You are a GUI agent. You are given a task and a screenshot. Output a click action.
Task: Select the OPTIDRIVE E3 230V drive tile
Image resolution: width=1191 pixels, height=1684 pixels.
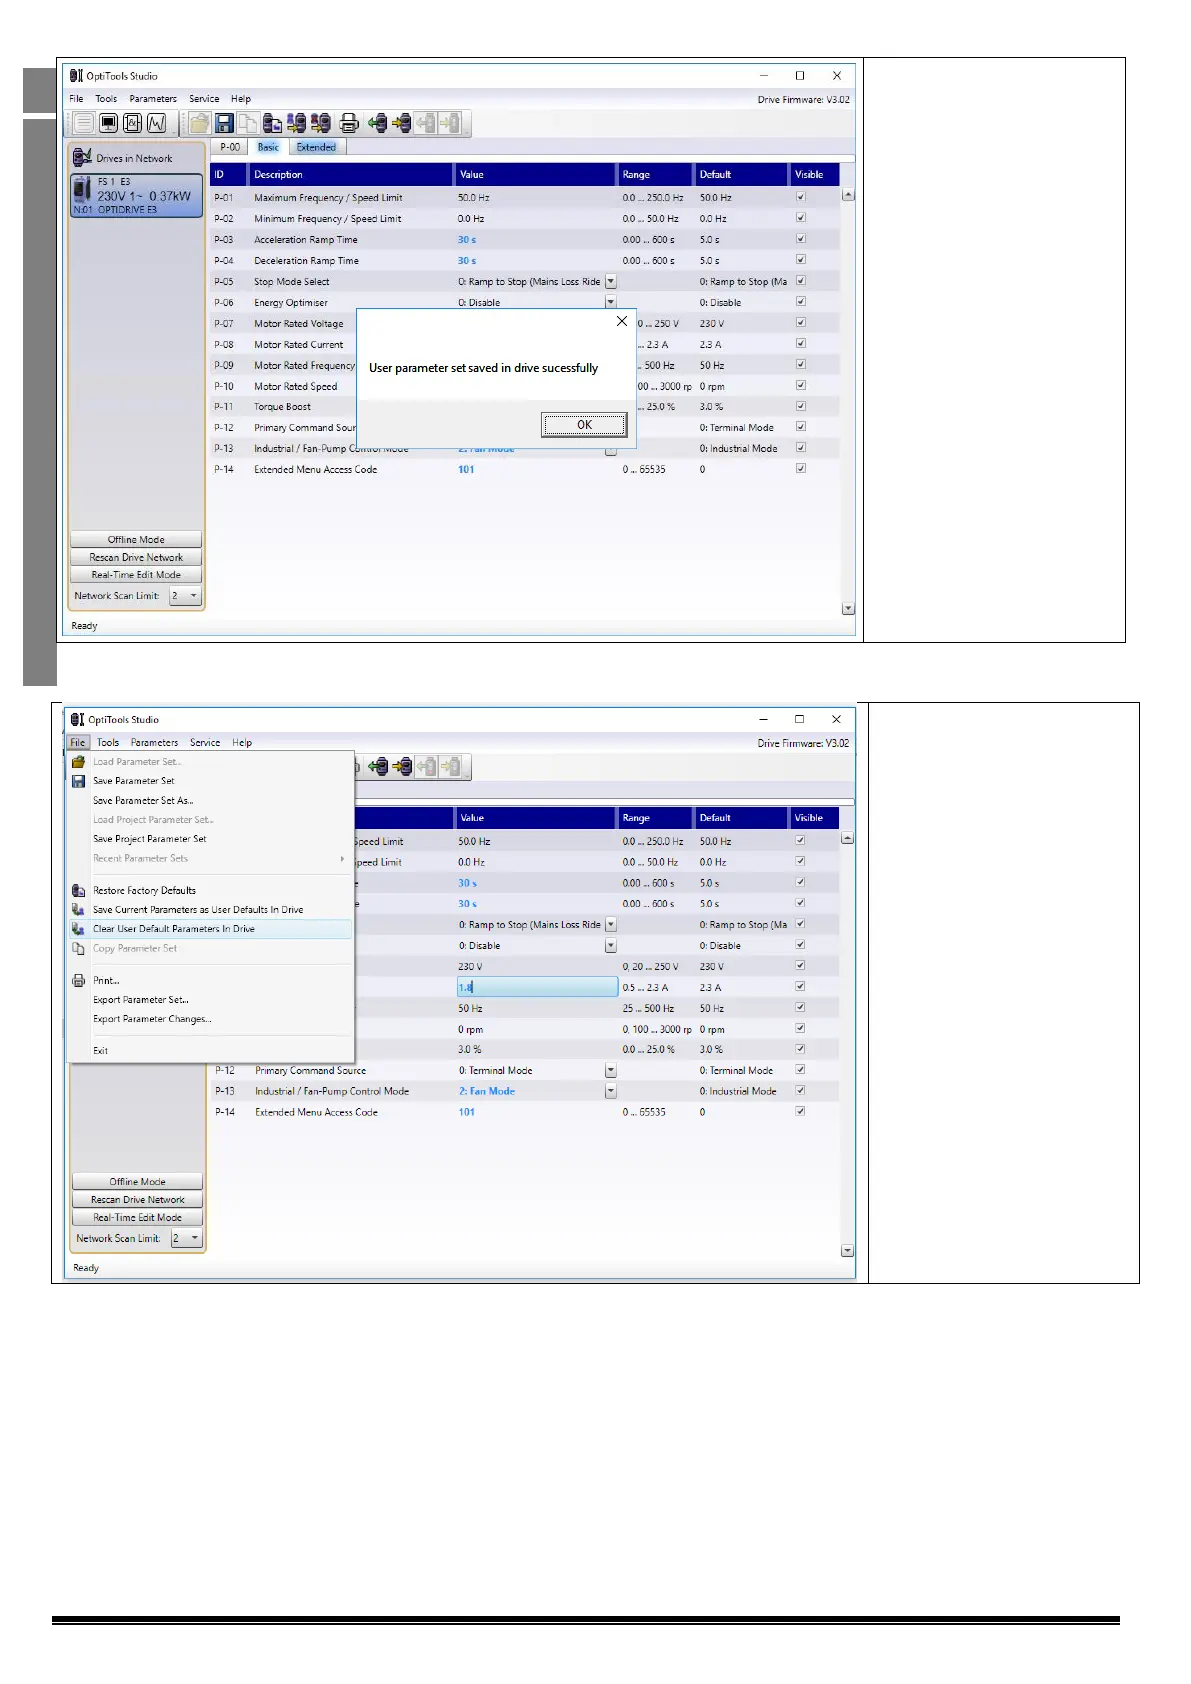click(x=136, y=195)
